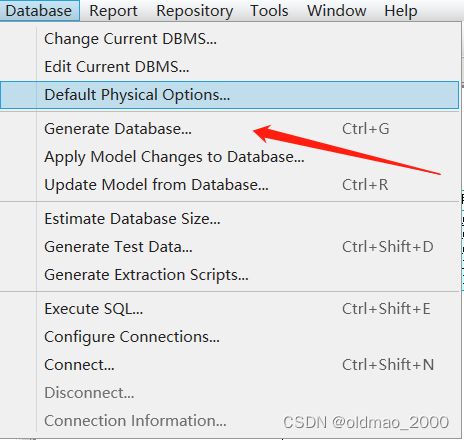464x440 pixels.
Task: Choose Apply Model Changes to Database
Action: point(230,157)
